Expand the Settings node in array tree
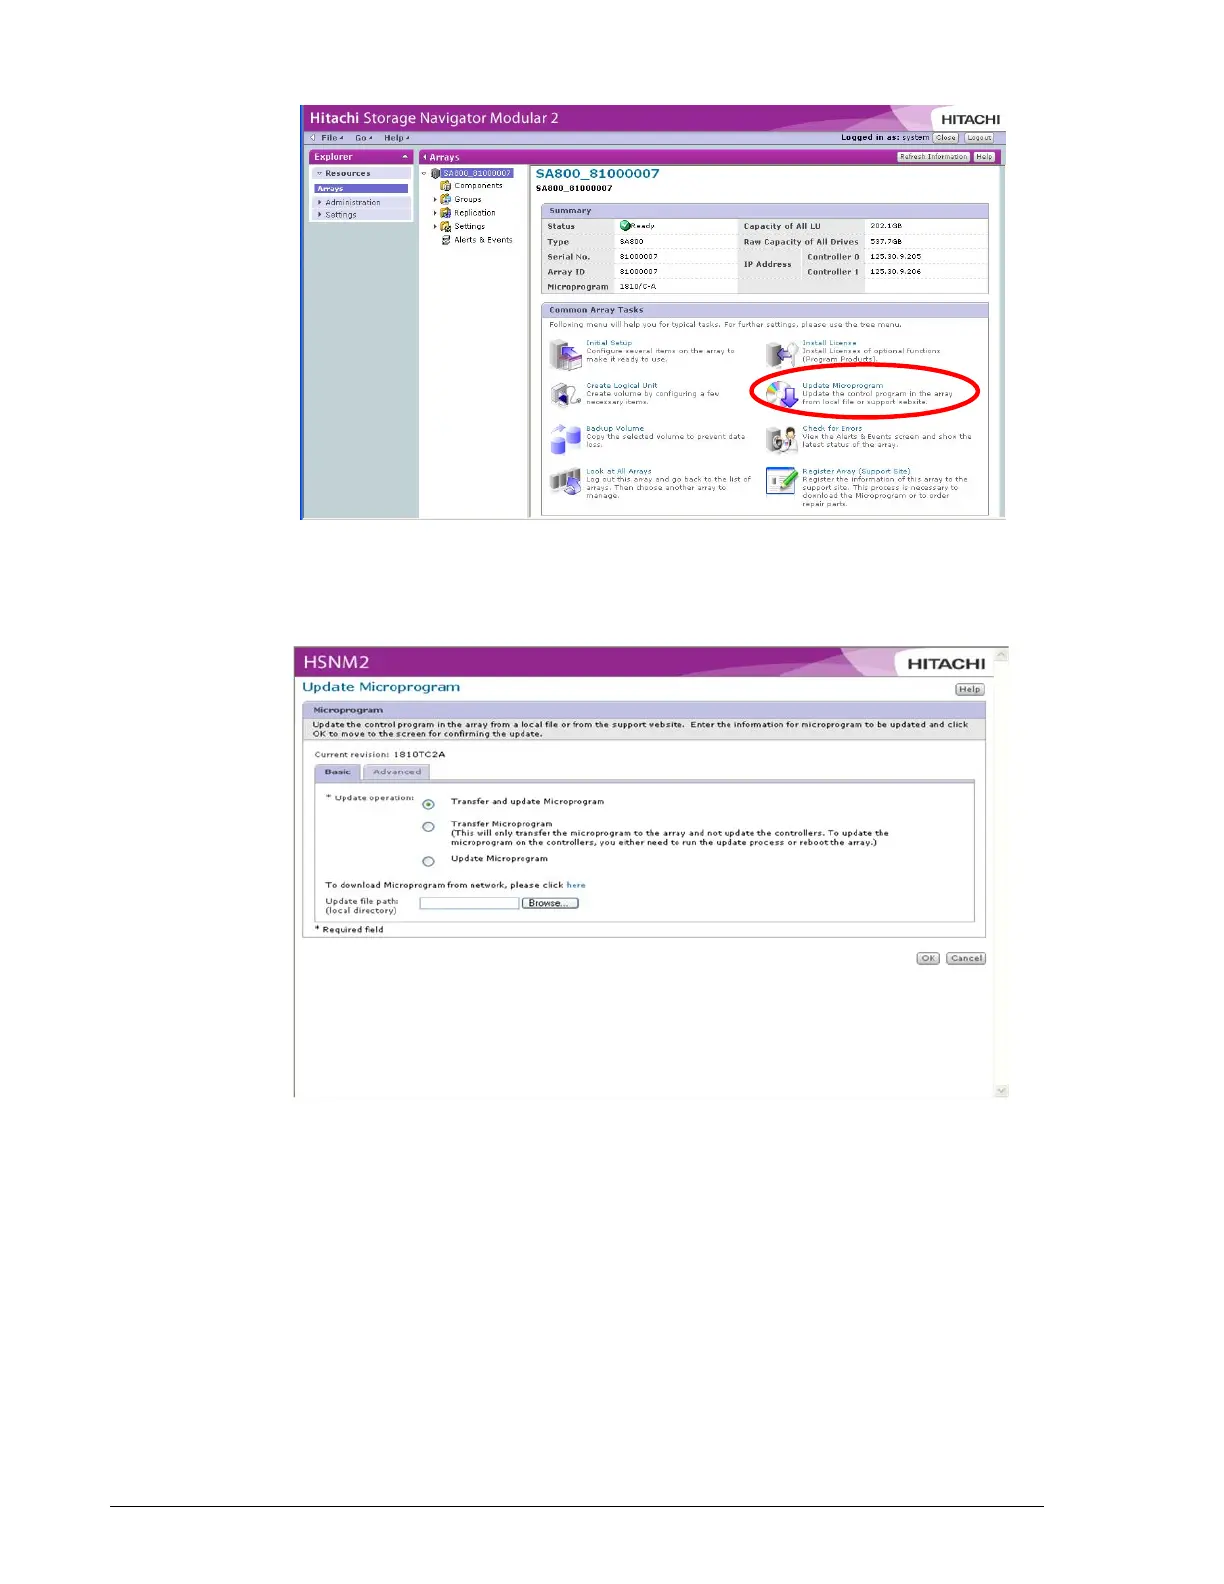Viewport: 1224px width, 1584px height. click(x=435, y=227)
